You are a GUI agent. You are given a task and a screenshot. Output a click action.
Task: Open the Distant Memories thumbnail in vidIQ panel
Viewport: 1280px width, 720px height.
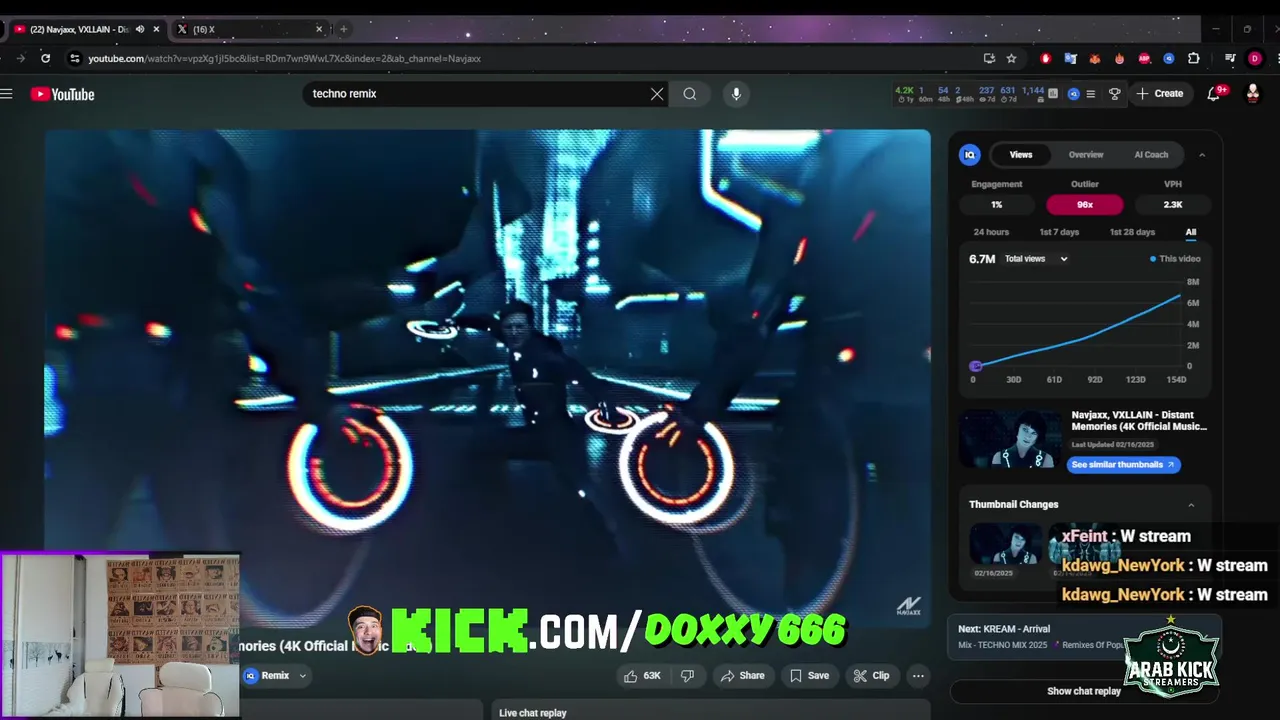pos(1011,440)
